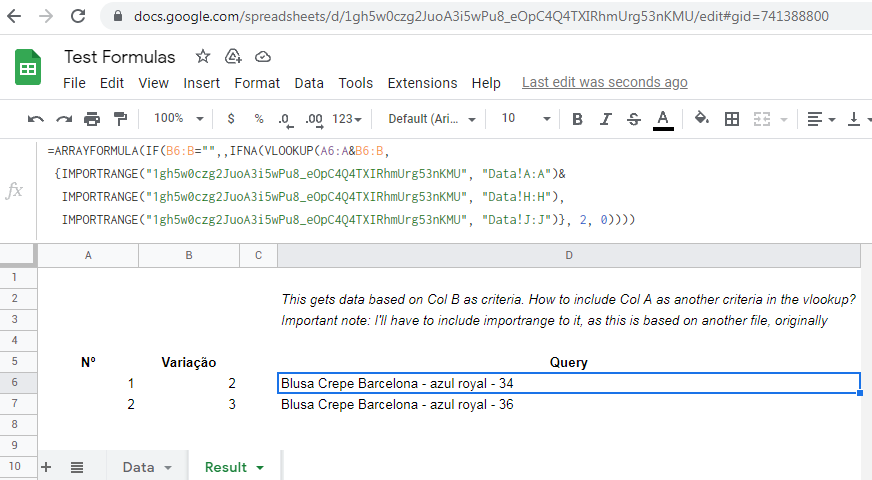Redo the last action
The width and height of the screenshot is (872, 480).
click(64, 119)
